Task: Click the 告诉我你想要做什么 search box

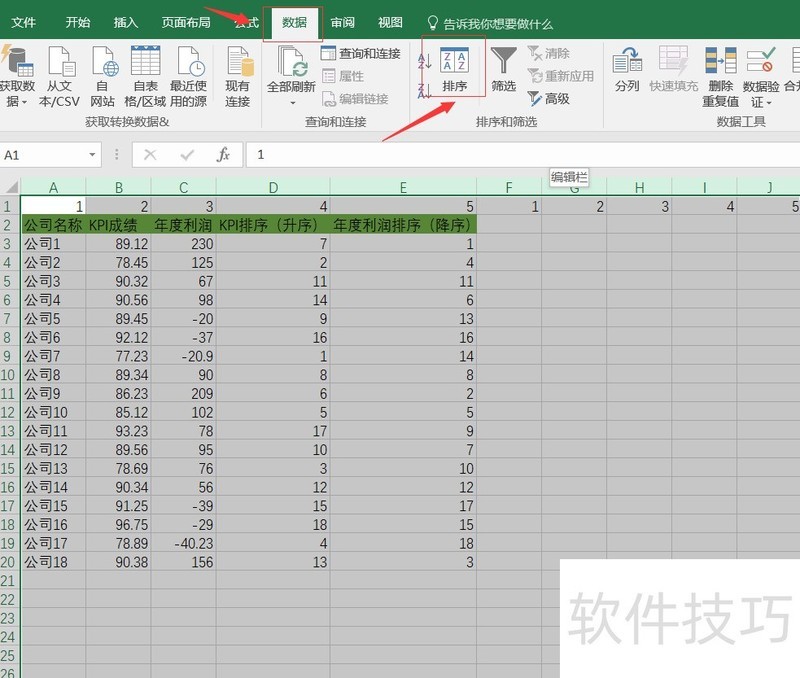Action: 490,23
